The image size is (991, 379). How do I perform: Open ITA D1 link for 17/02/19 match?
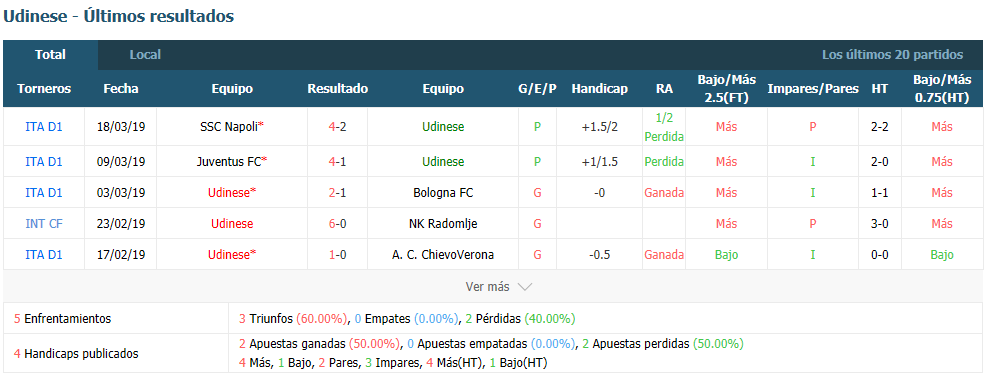tap(44, 255)
